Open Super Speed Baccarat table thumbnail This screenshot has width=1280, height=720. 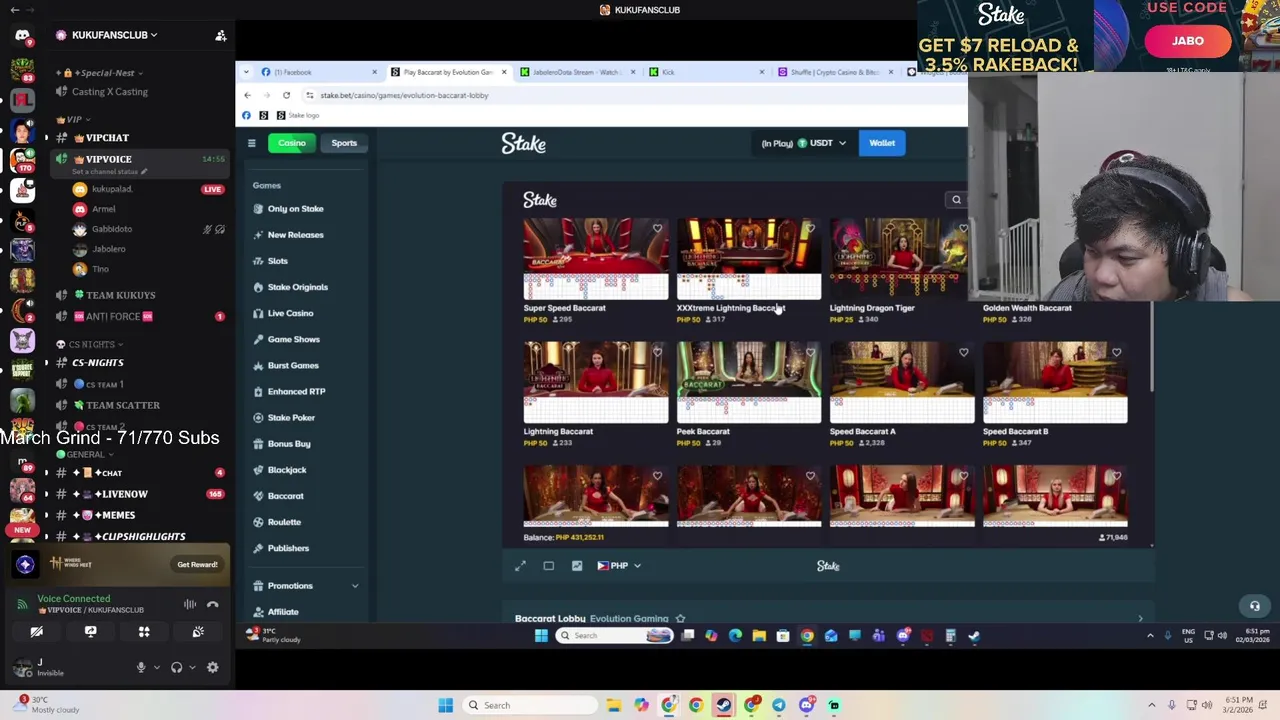click(x=596, y=259)
